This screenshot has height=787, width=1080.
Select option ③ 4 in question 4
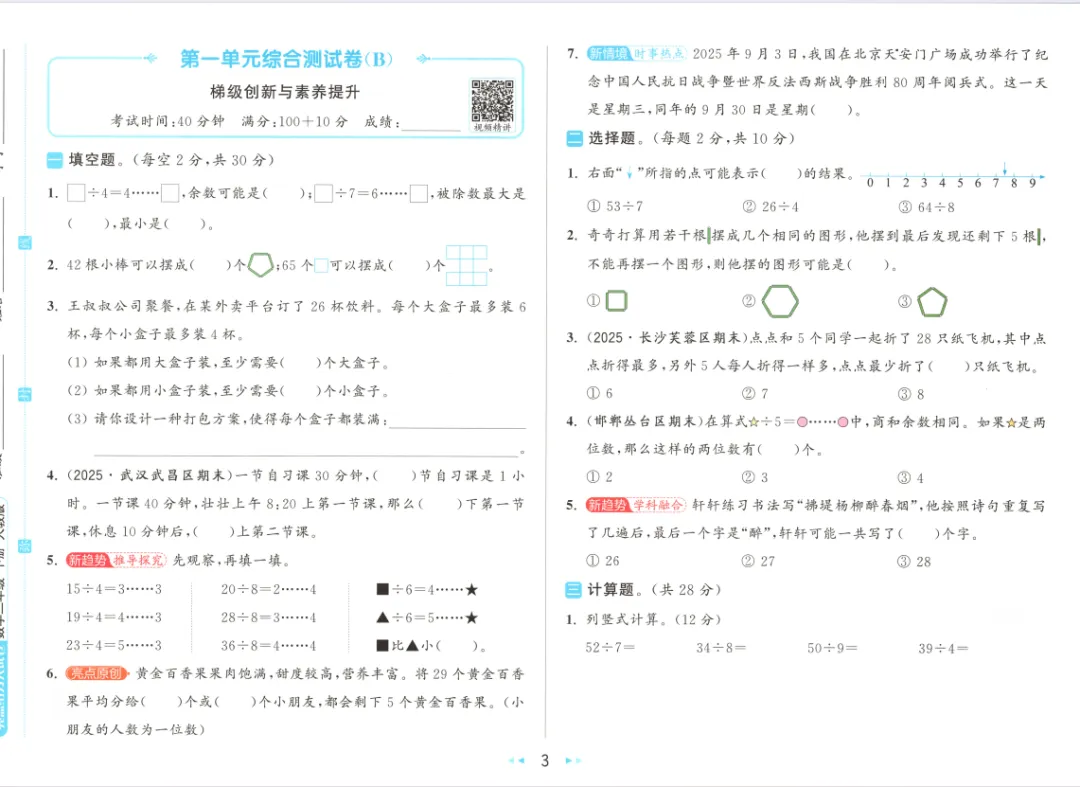point(911,478)
